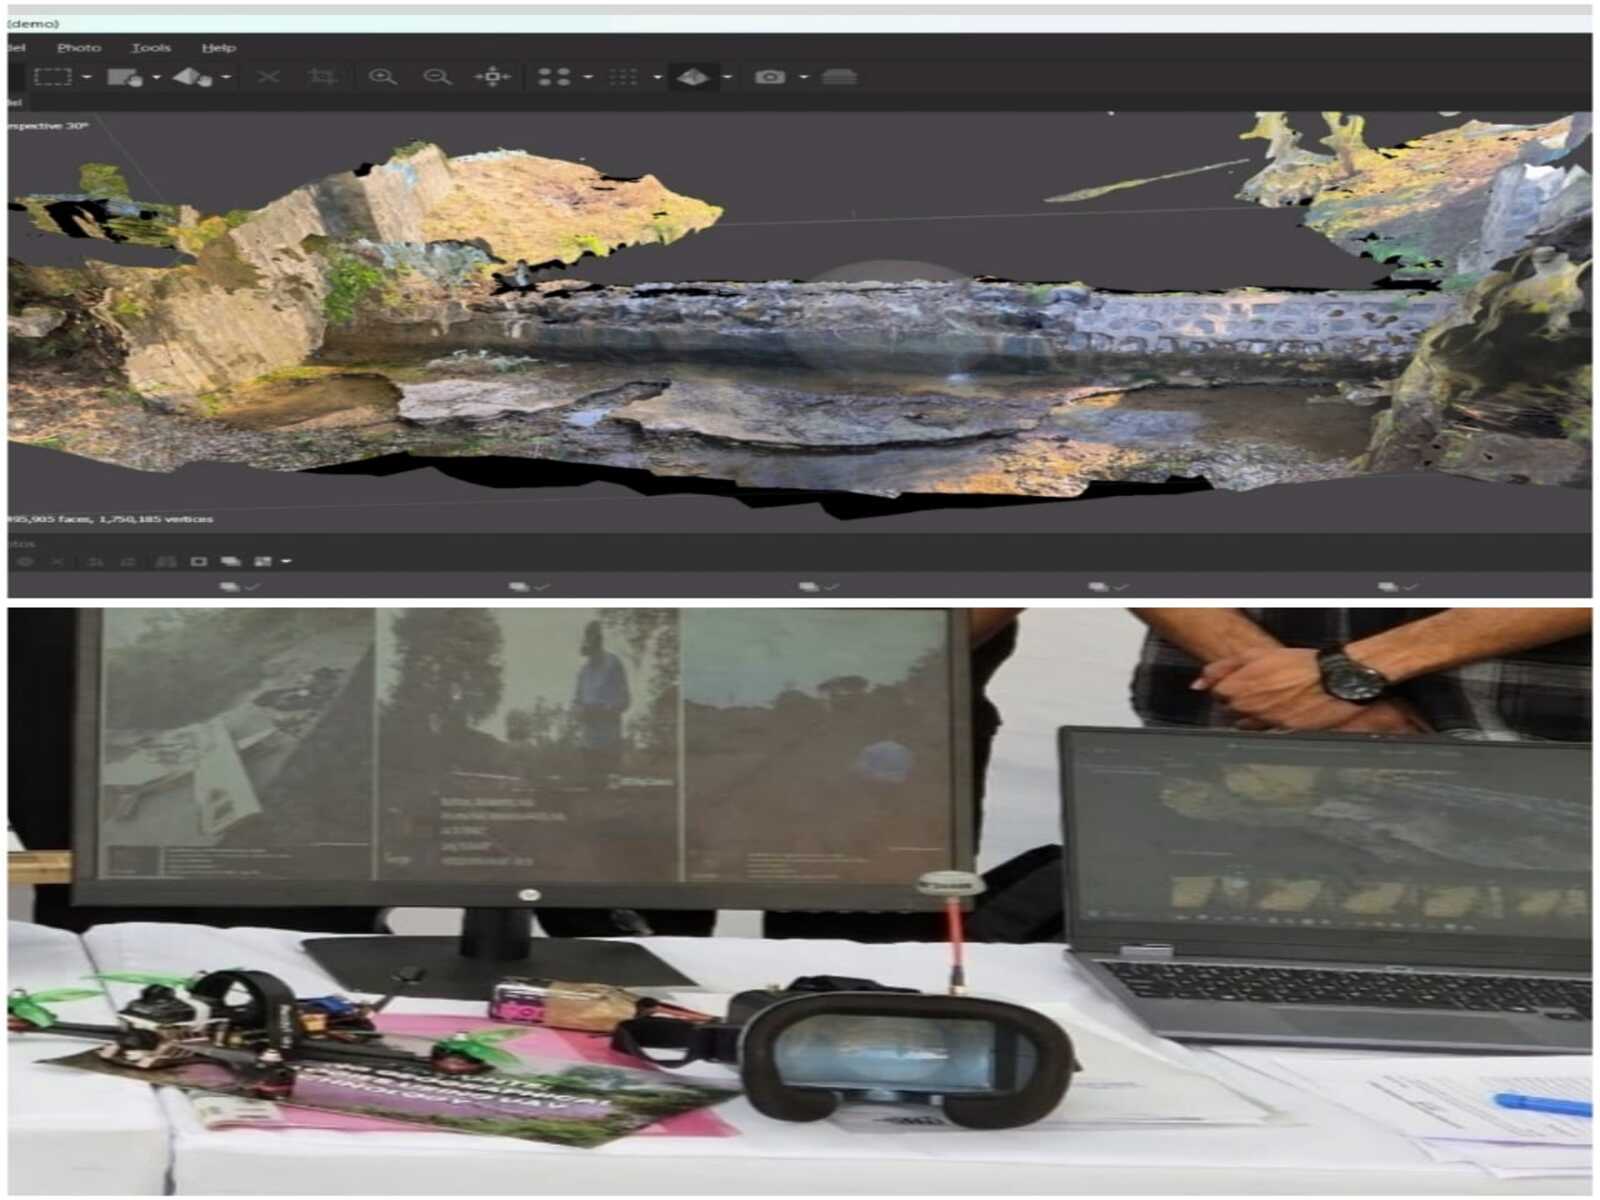
Task: Toggle the Show Cameras icon
Action: coord(769,77)
